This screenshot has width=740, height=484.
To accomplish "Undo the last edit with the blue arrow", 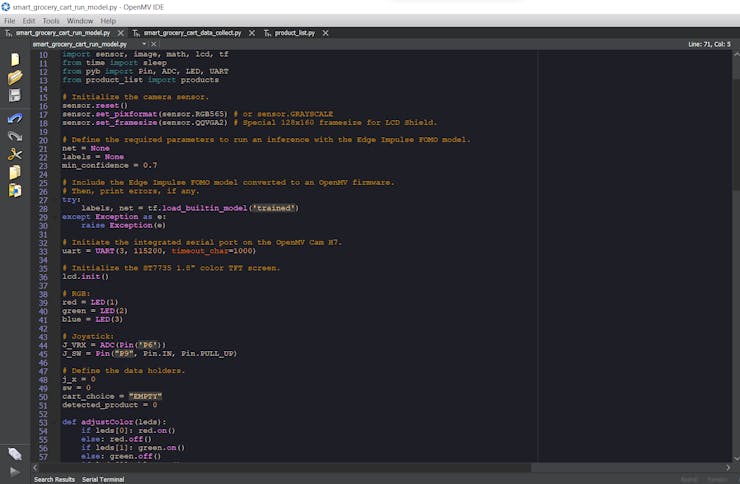I will point(14,118).
